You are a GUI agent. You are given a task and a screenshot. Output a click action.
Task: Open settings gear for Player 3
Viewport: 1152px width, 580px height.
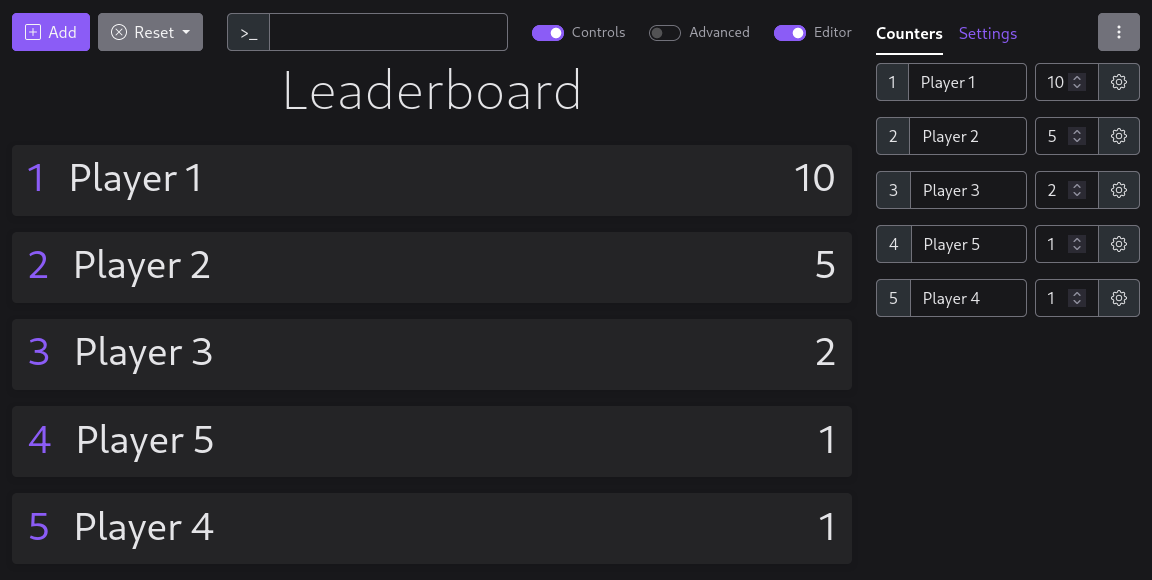[1119, 190]
